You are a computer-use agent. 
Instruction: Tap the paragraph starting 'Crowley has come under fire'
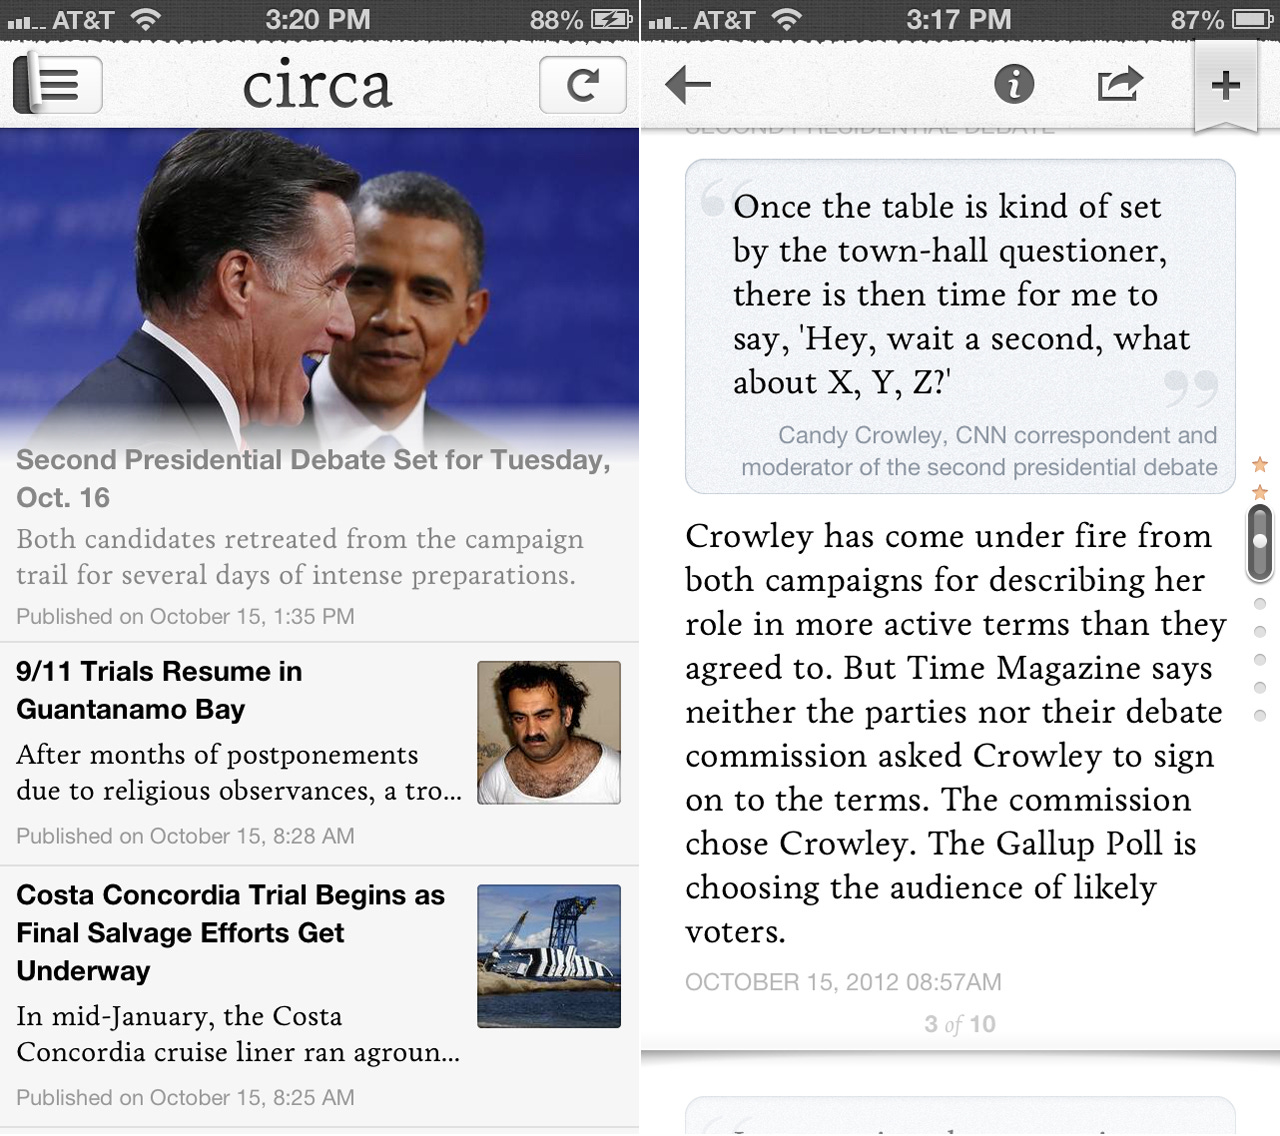point(955,734)
